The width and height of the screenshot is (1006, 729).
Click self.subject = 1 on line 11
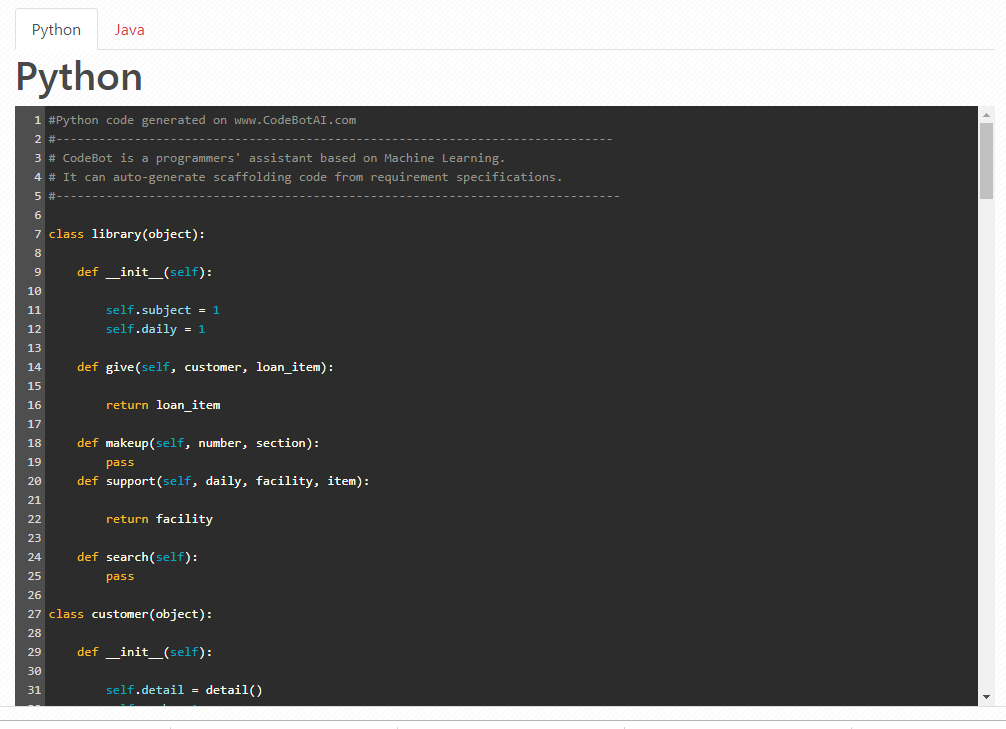coord(160,309)
